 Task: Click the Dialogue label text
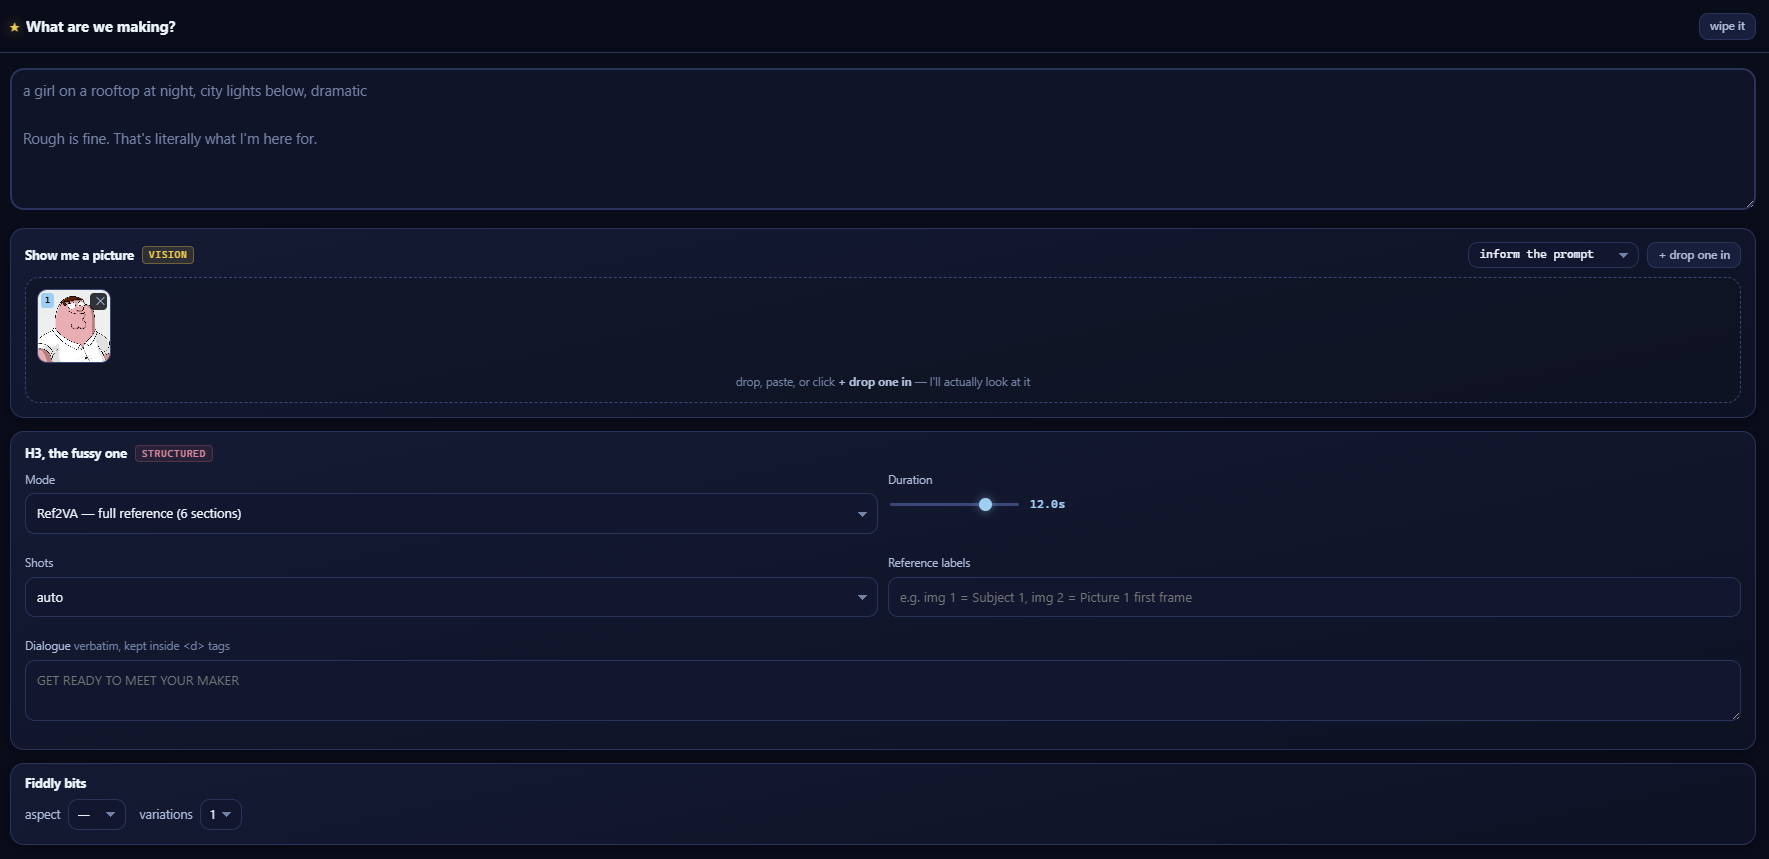[48, 646]
